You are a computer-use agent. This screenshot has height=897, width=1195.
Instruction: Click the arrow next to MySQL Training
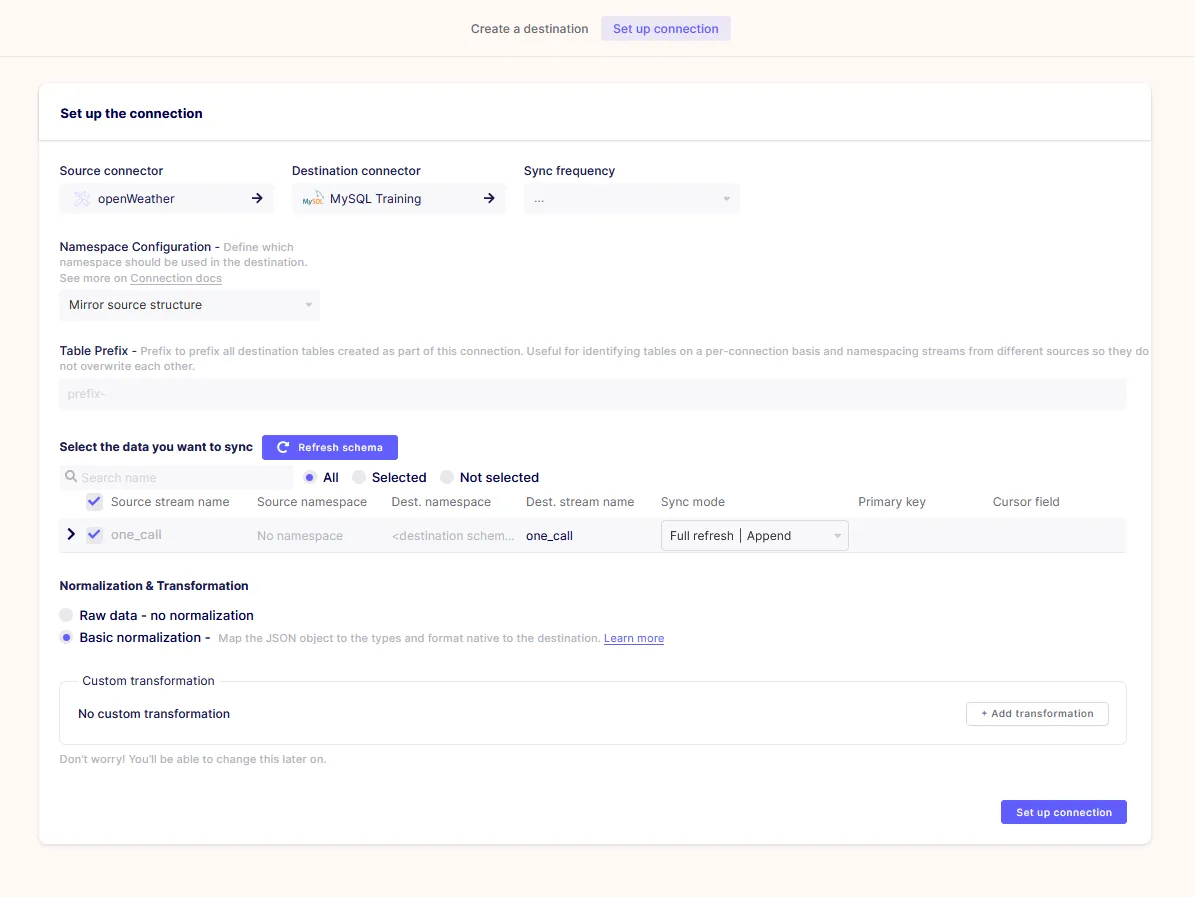click(489, 198)
